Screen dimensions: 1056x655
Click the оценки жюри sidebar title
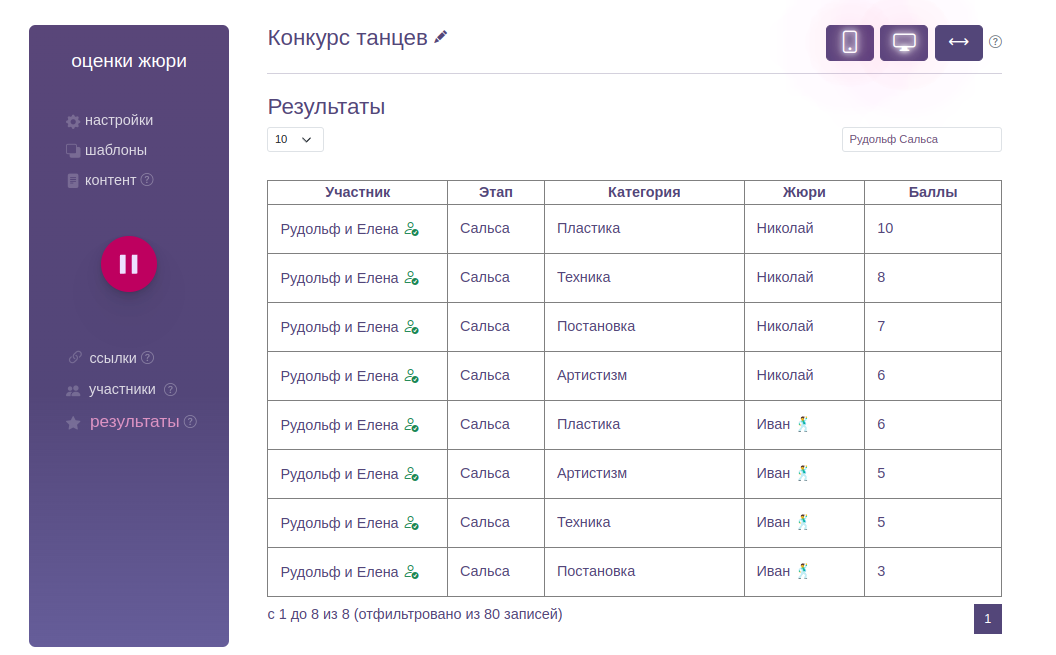pos(129,61)
